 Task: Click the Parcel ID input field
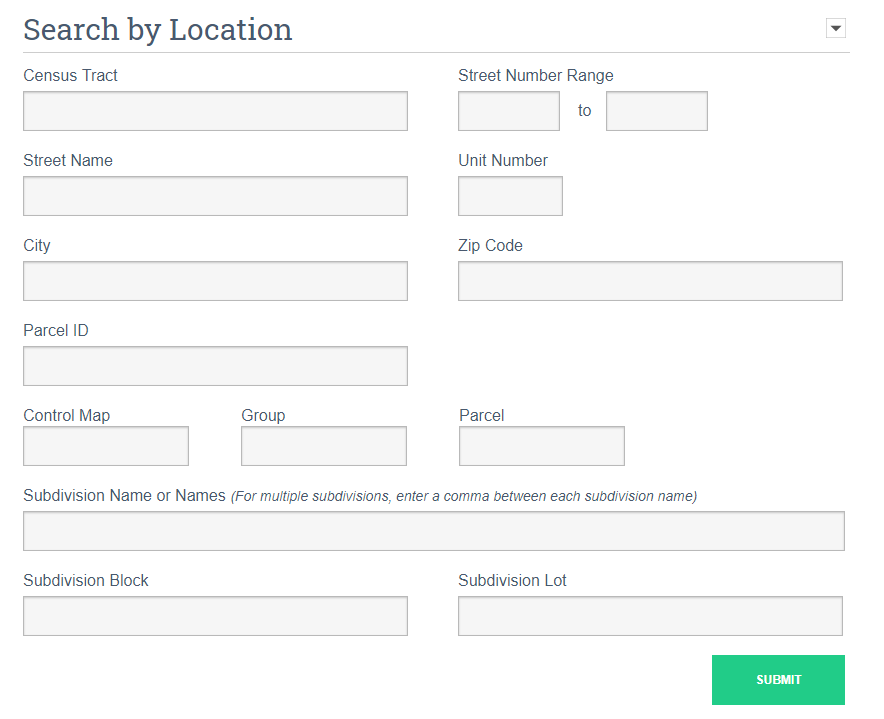click(215, 366)
